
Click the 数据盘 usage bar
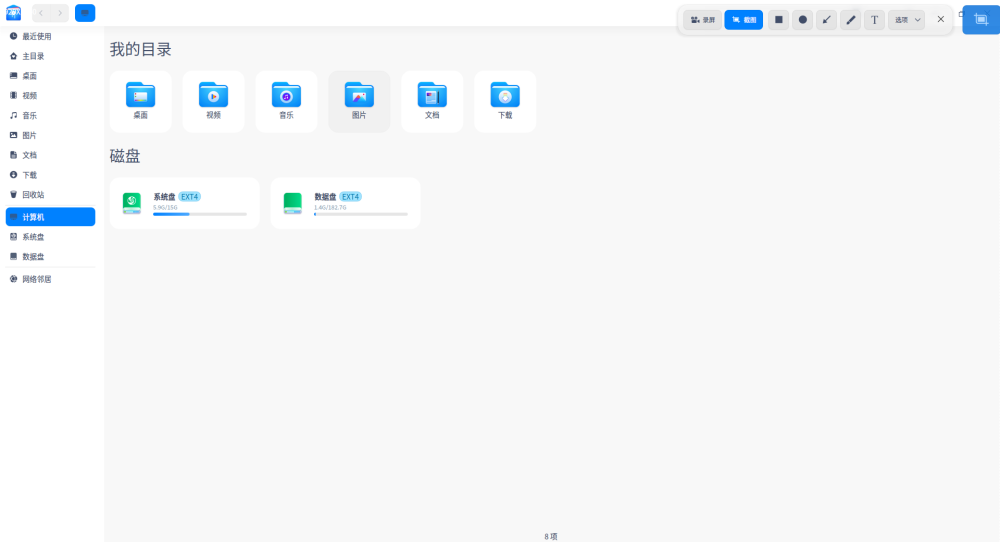(x=360, y=214)
